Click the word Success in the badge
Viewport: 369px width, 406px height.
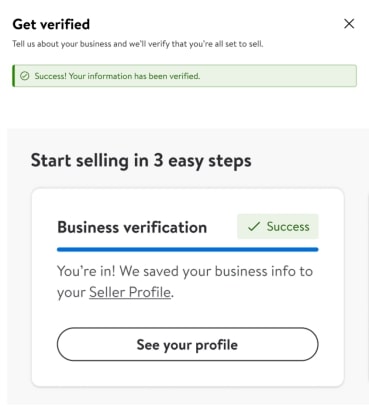288,227
